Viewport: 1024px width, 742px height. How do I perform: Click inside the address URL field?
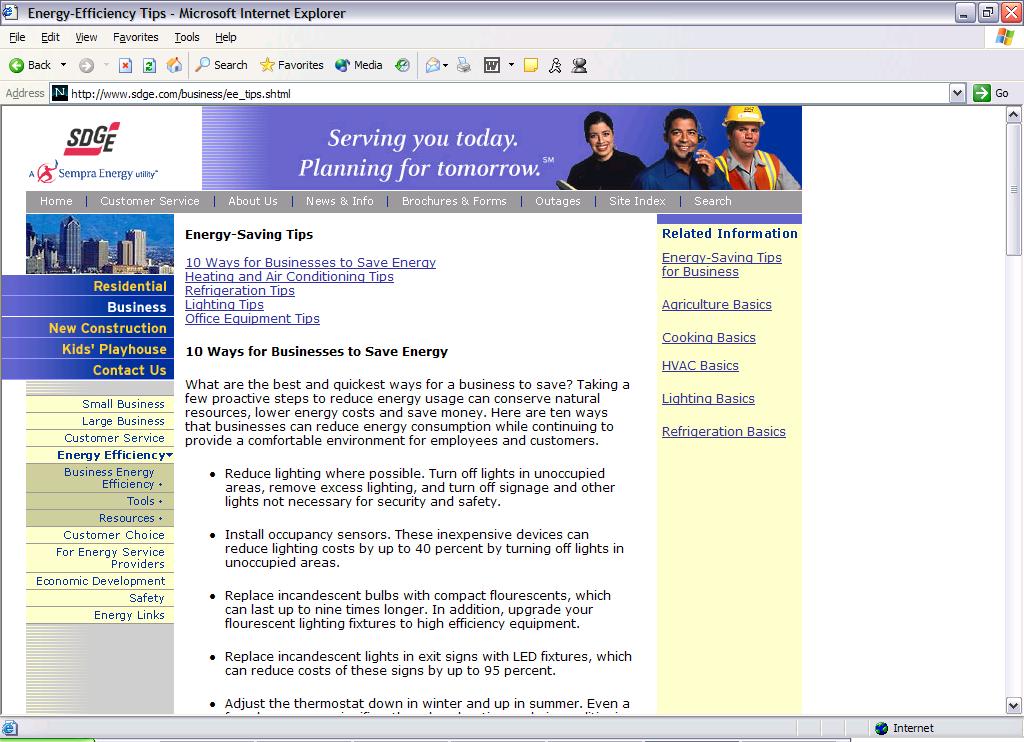(x=500, y=93)
